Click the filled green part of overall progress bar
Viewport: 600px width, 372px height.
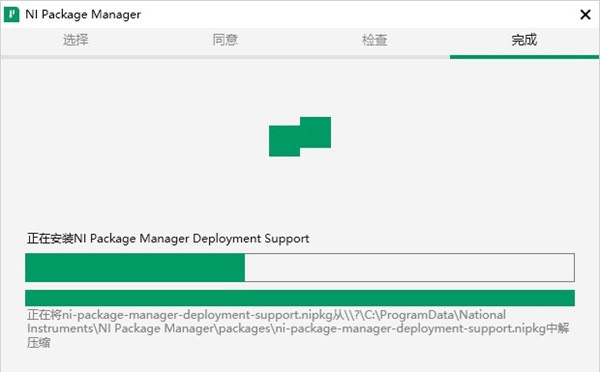point(135,268)
